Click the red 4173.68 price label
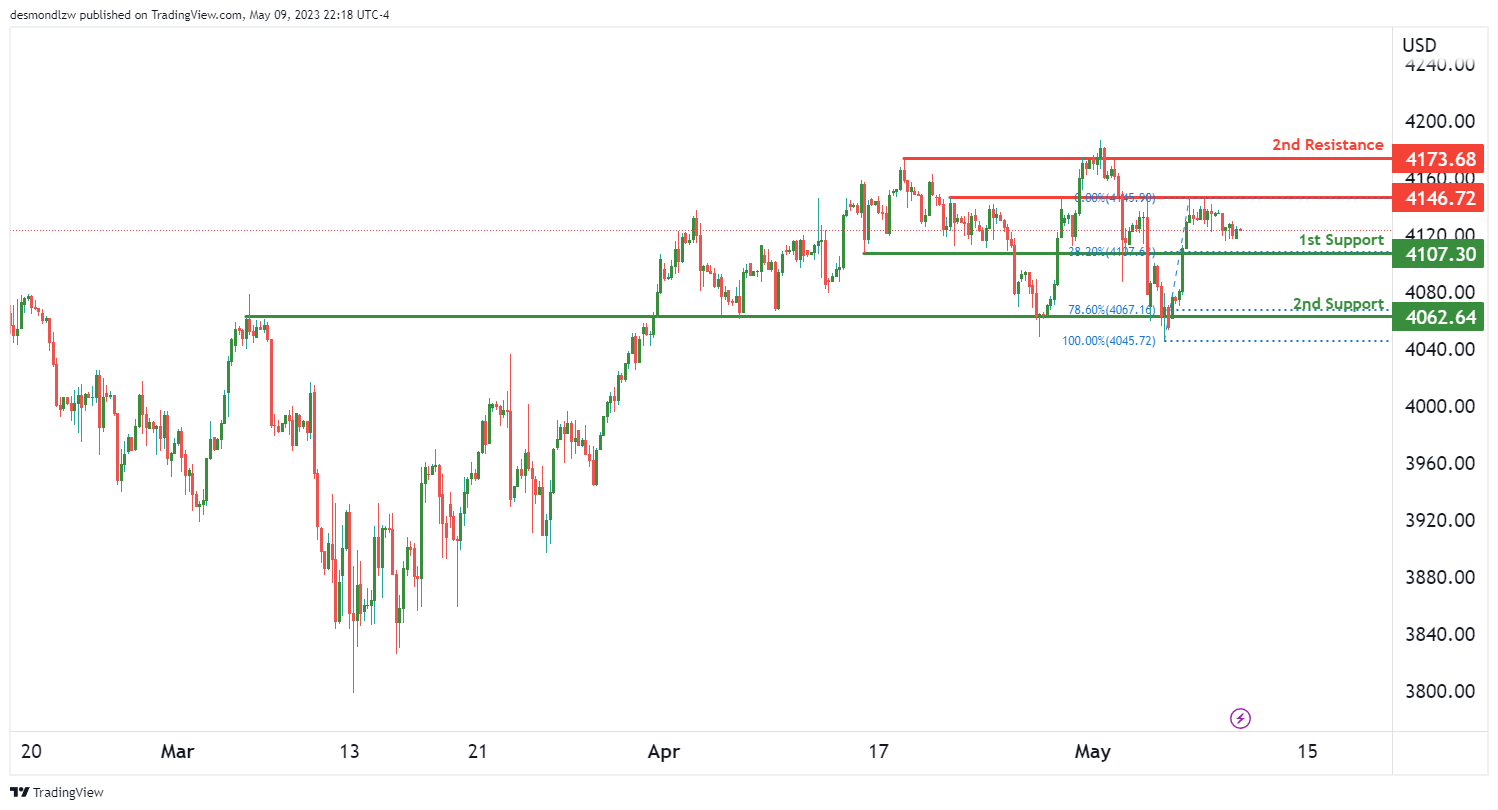The width and height of the screenshot is (1498, 810). [x=1440, y=159]
